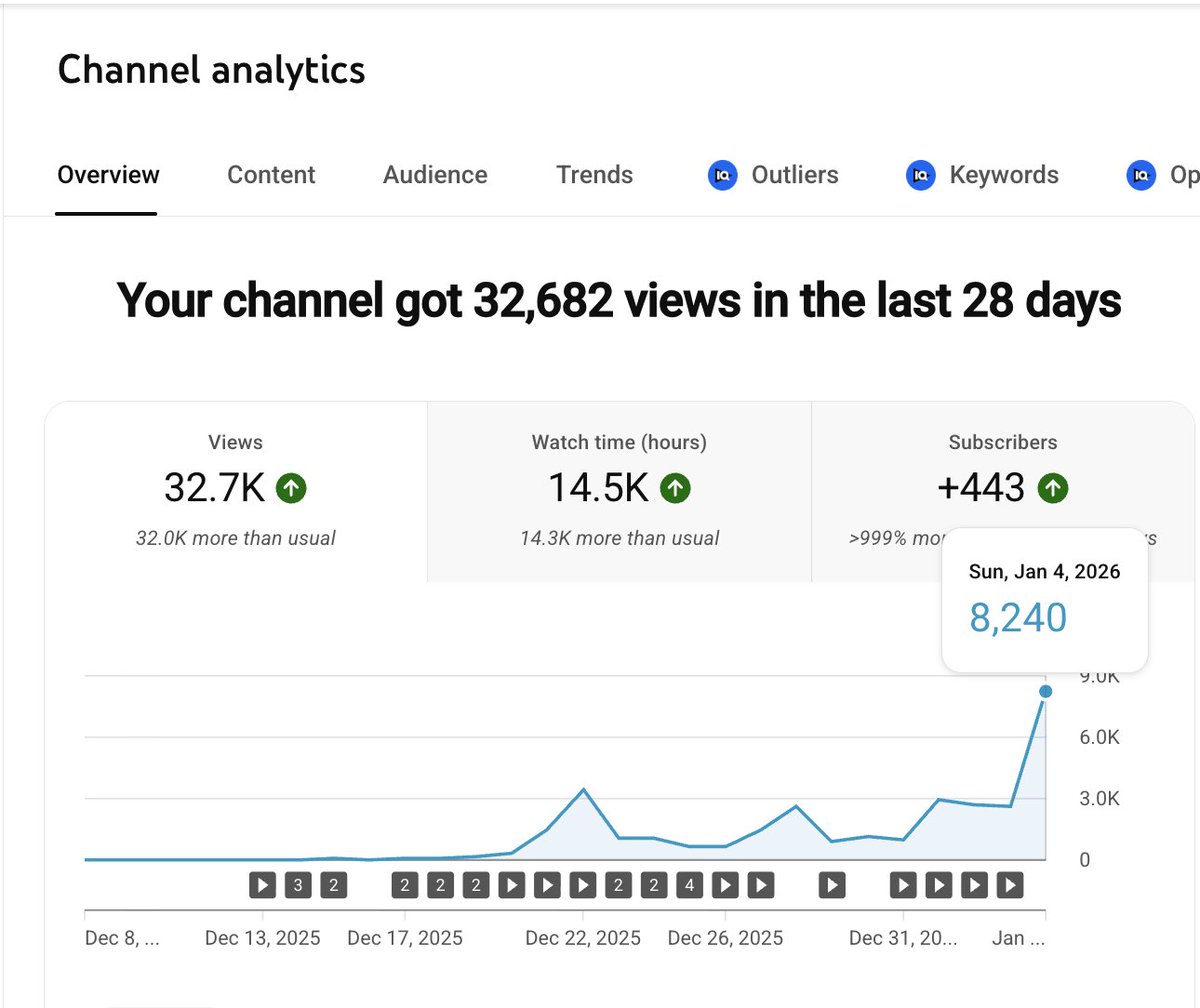Click the Dec 17, 2025 axis label
Viewport: 1200px width, 1008px height.
click(x=405, y=939)
